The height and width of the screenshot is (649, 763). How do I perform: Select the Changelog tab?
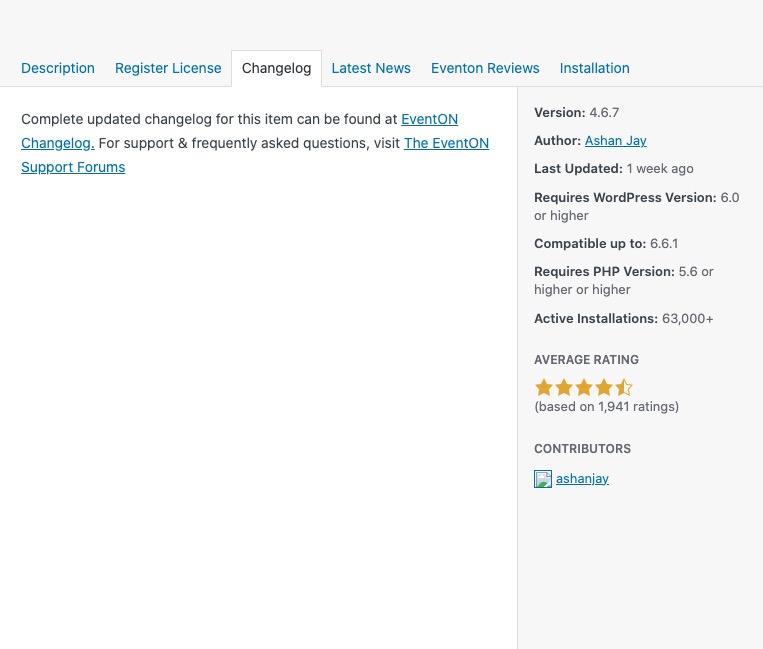276,68
